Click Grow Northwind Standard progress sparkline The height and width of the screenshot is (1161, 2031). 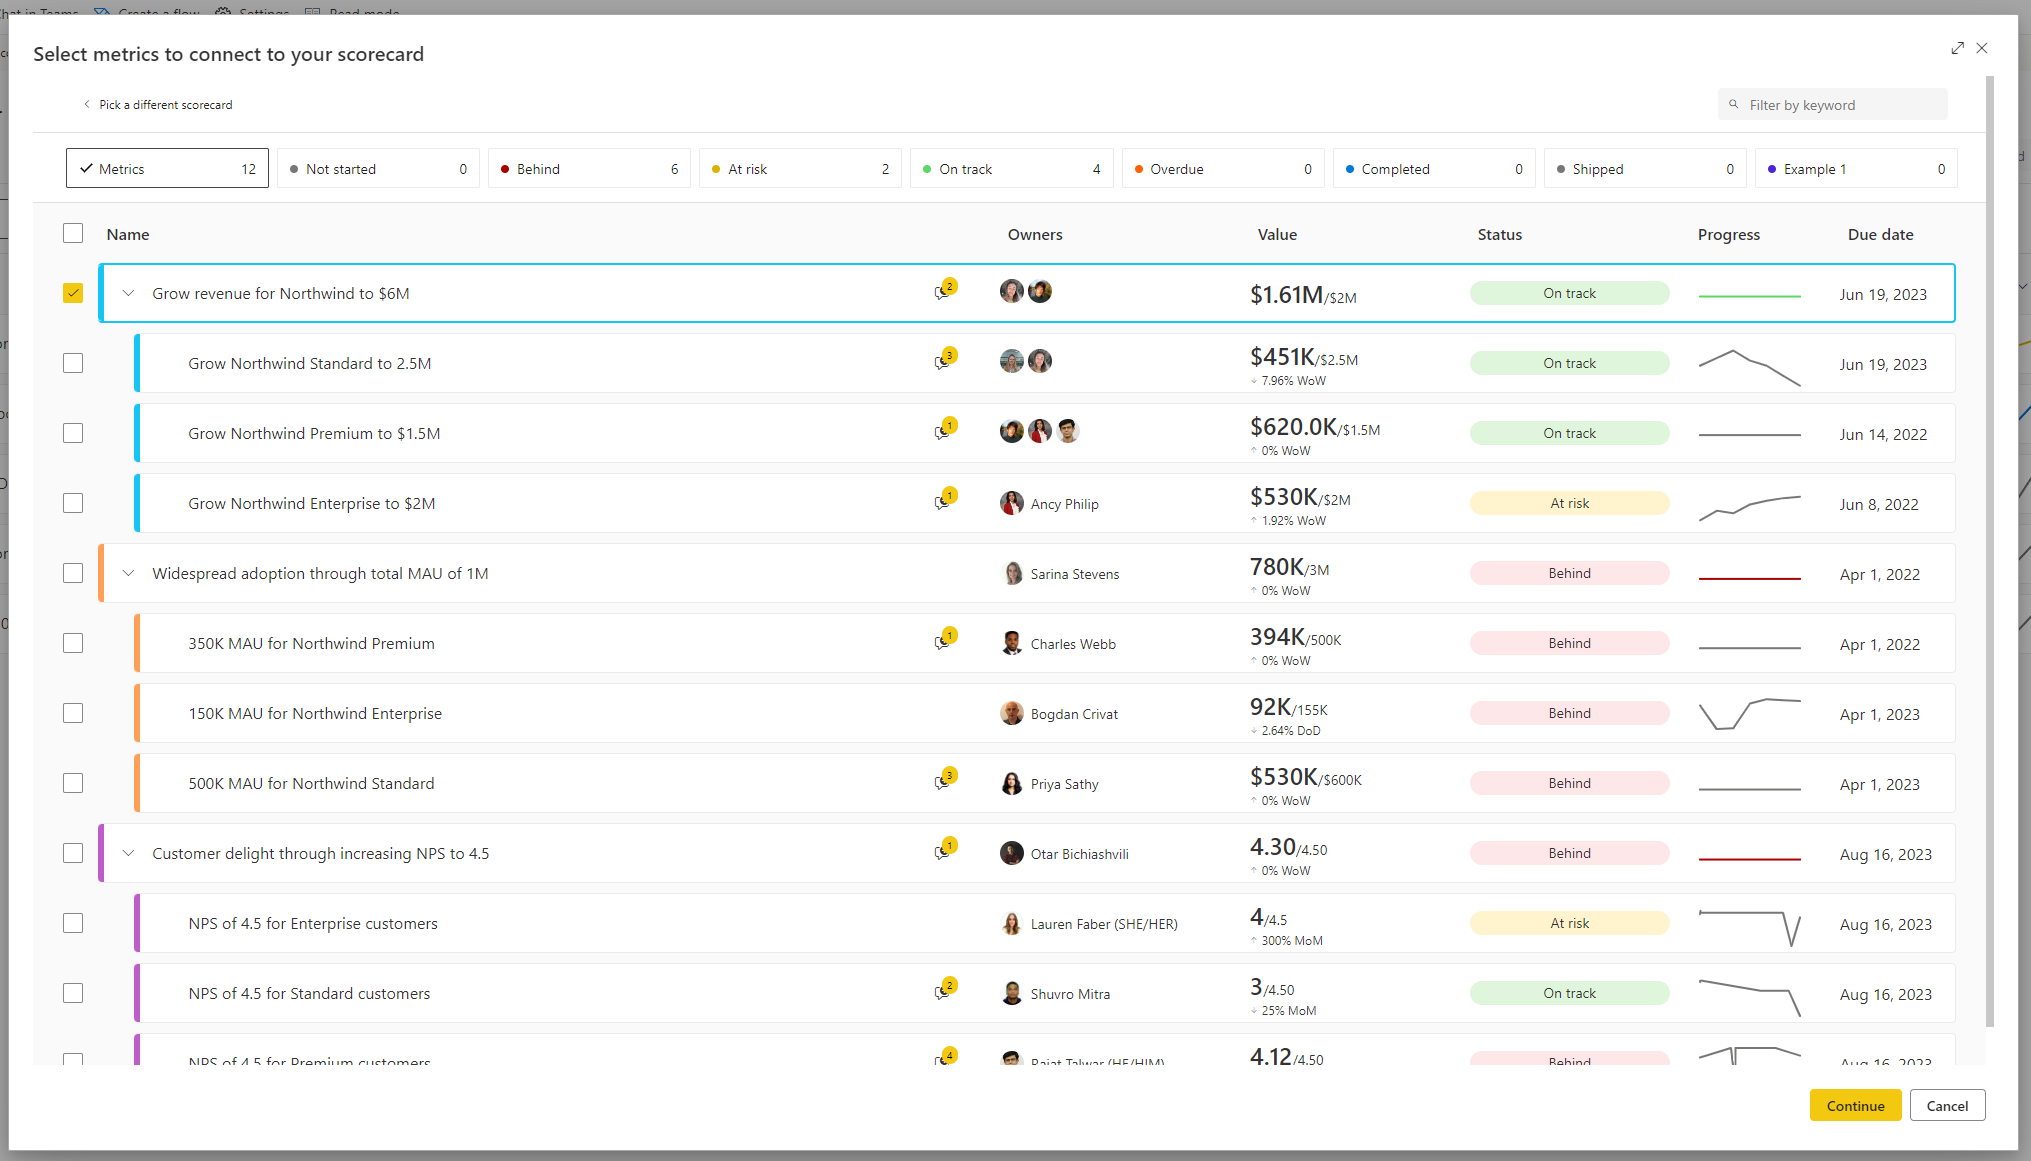[1749, 367]
